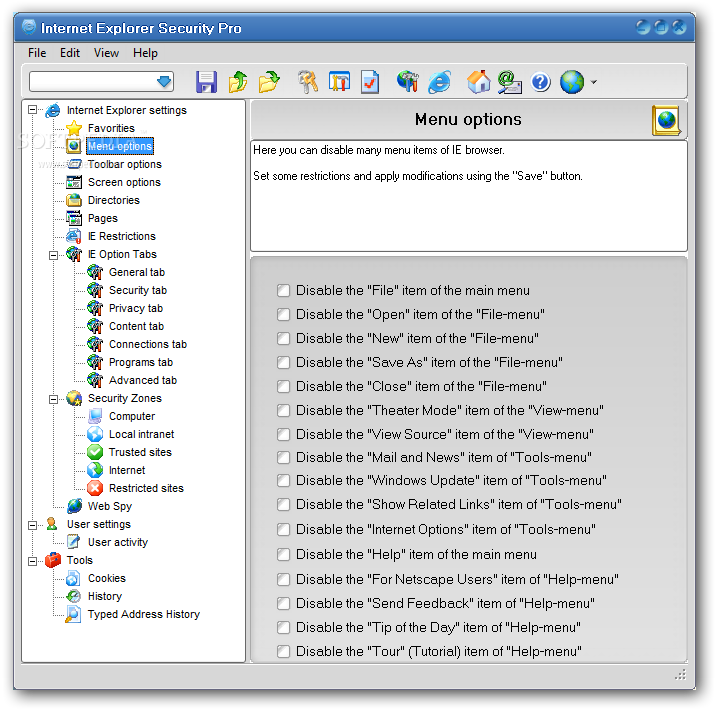Open the toolbar combo box dropdown
This screenshot has height=710, width=716.
click(x=164, y=82)
